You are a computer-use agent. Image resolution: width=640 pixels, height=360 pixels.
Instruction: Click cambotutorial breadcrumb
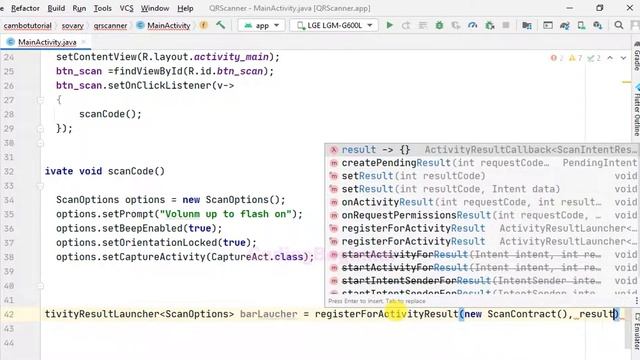(27, 25)
